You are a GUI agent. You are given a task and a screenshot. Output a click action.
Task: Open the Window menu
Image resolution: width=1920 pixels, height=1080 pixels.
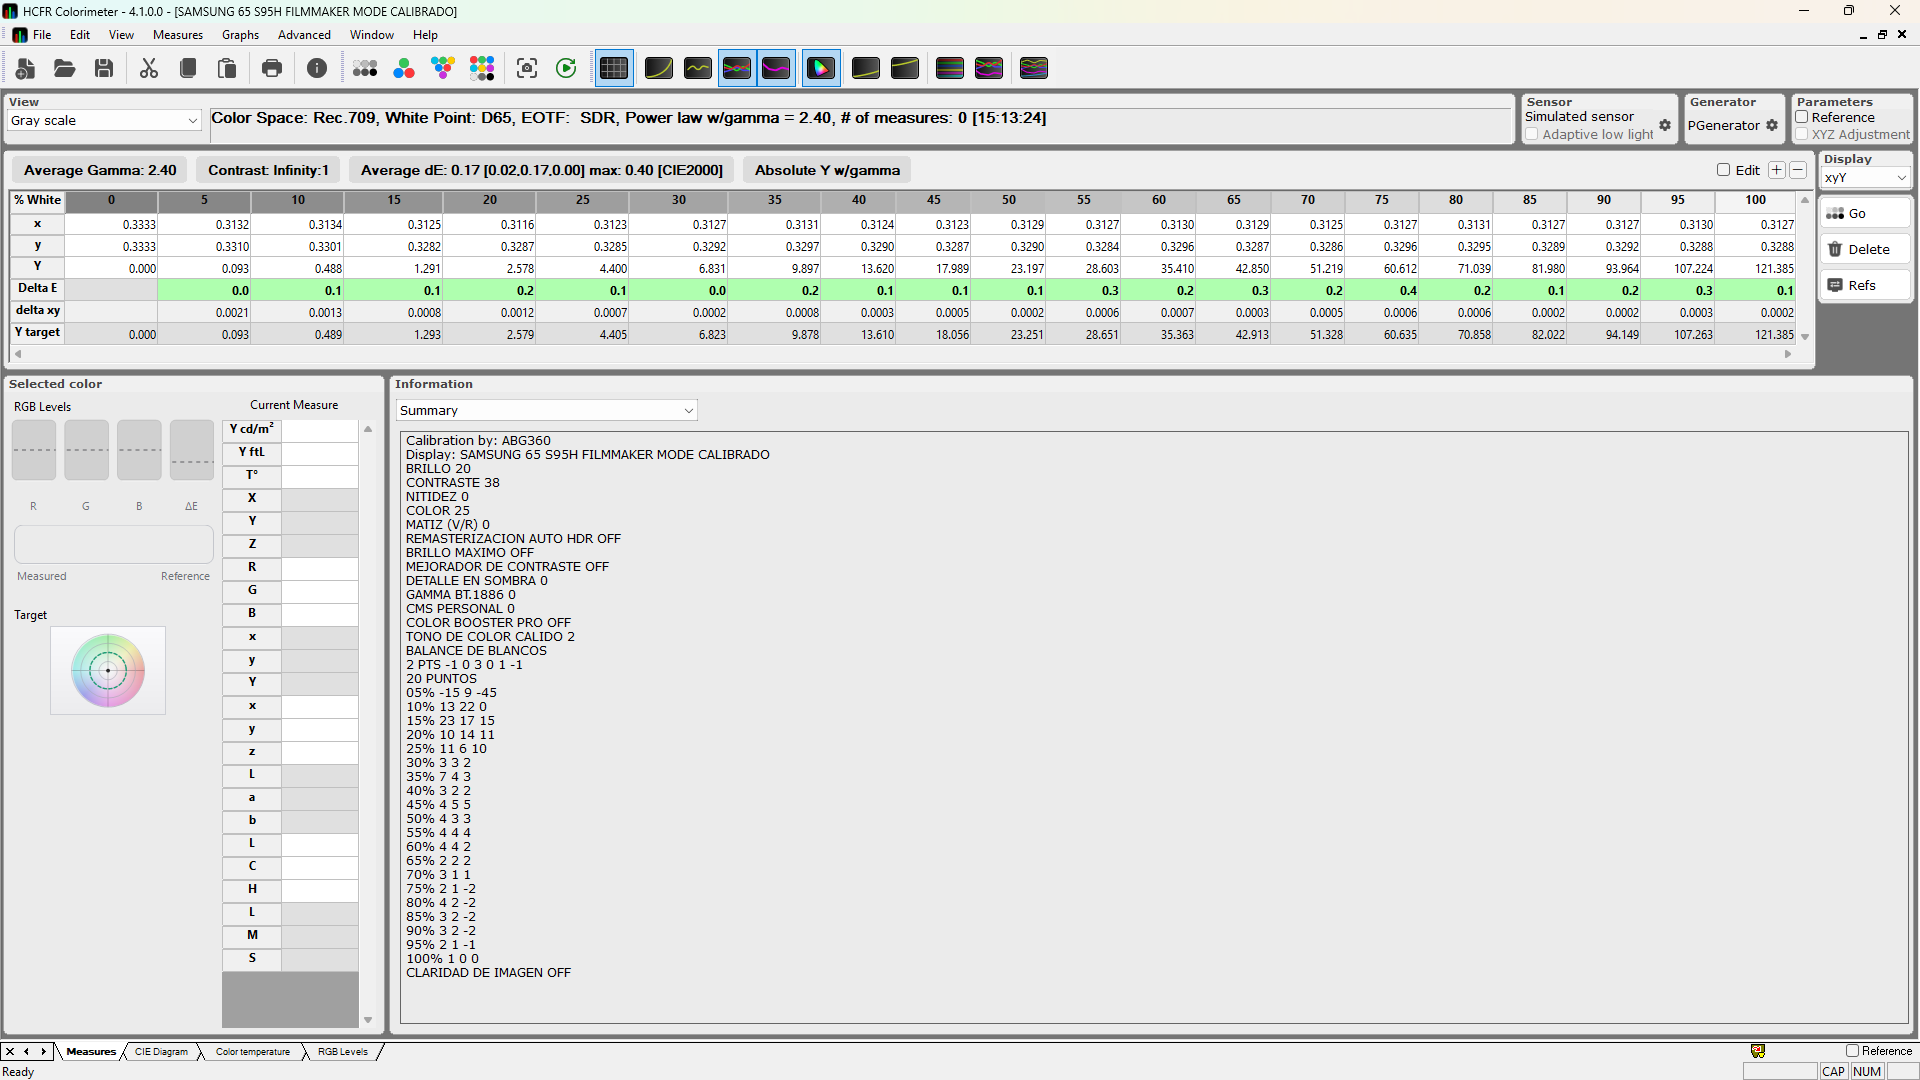point(372,34)
